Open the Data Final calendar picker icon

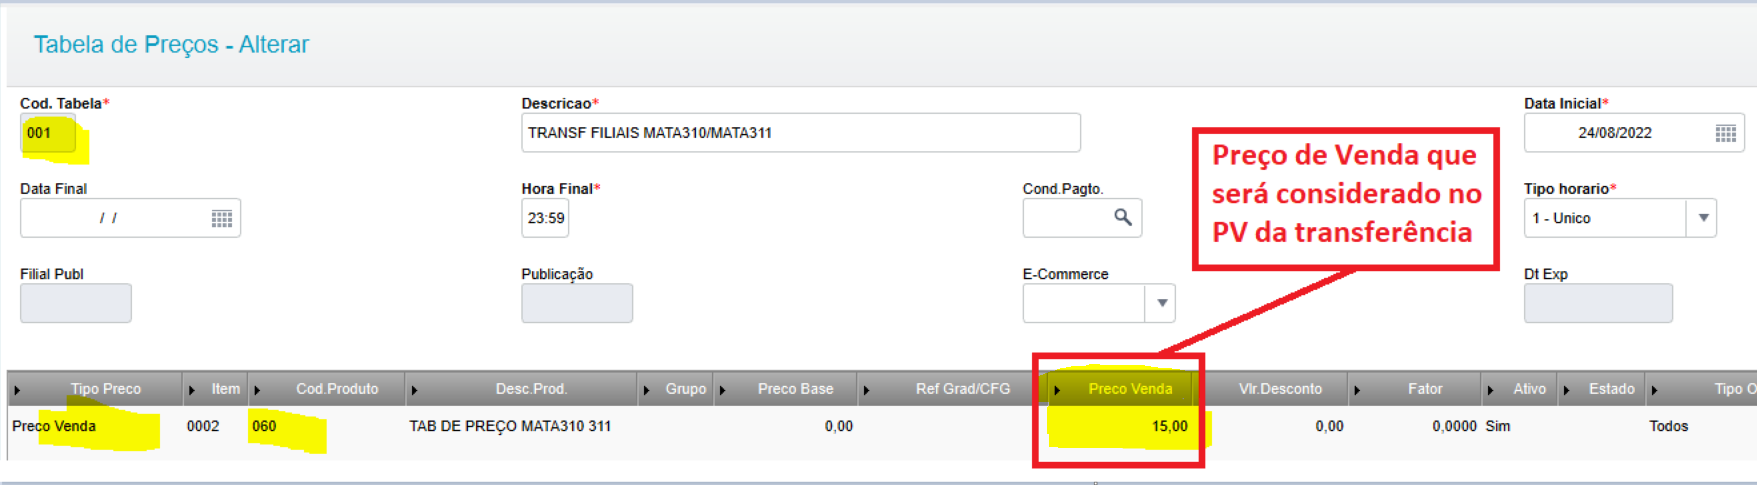(x=222, y=218)
